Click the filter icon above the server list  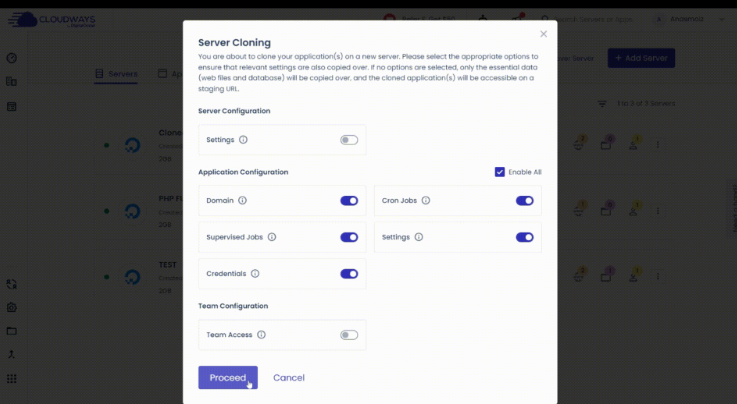602,103
